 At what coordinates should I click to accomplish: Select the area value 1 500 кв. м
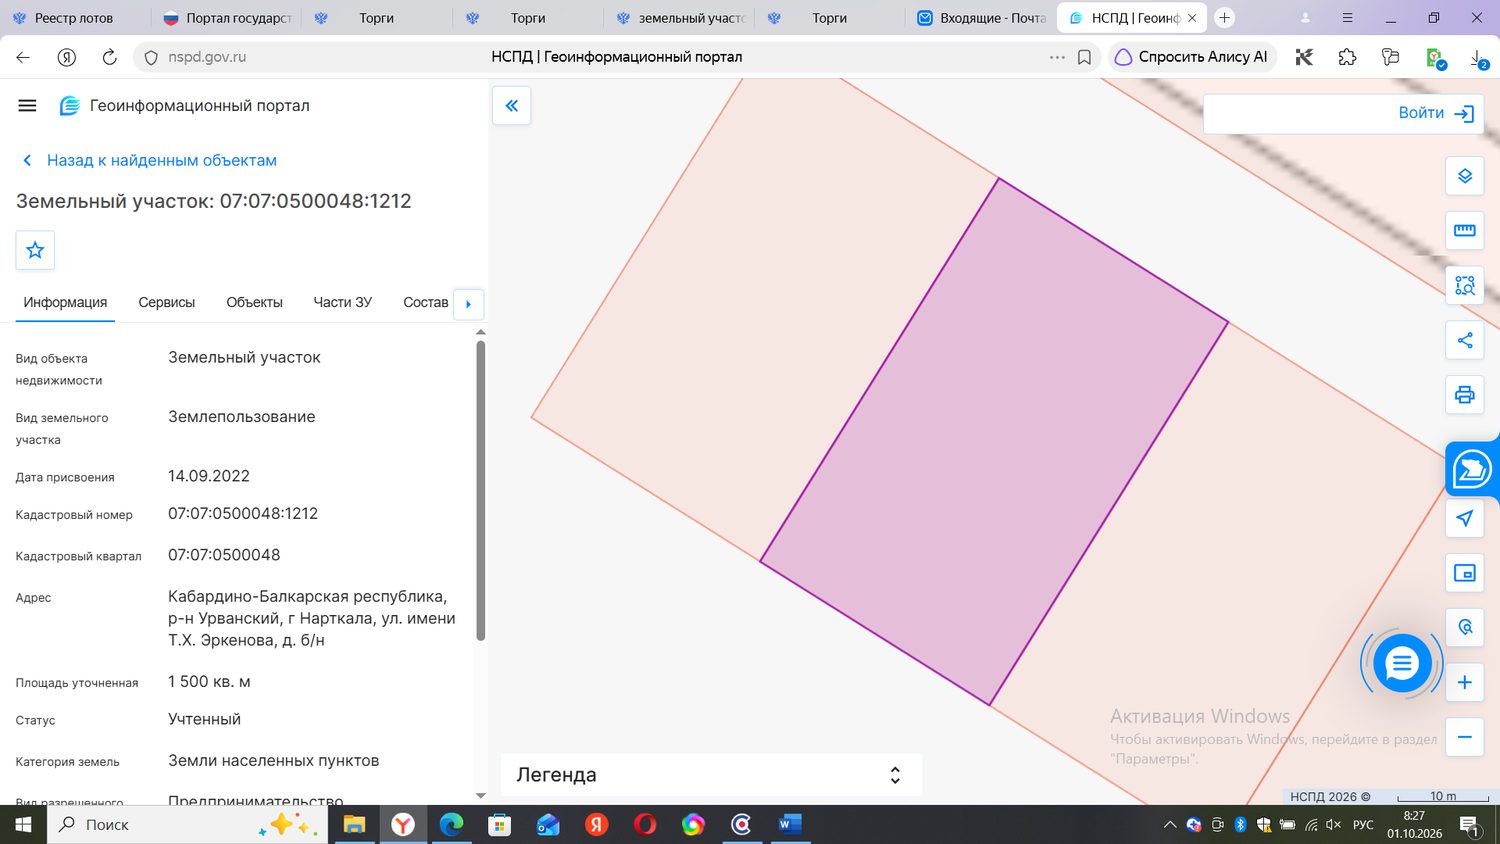coord(209,682)
